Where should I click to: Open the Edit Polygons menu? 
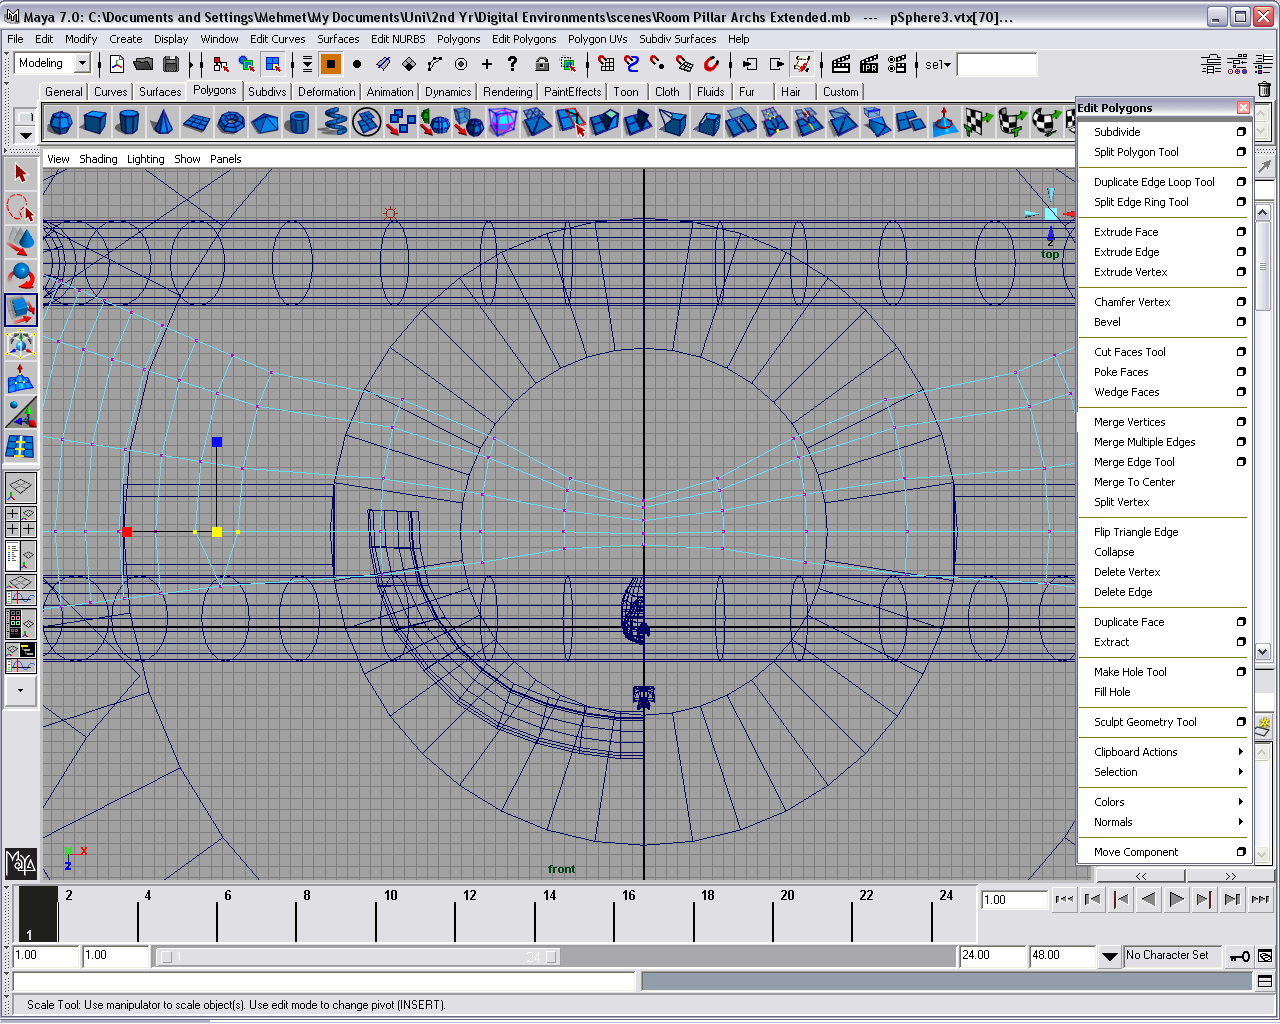523,39
